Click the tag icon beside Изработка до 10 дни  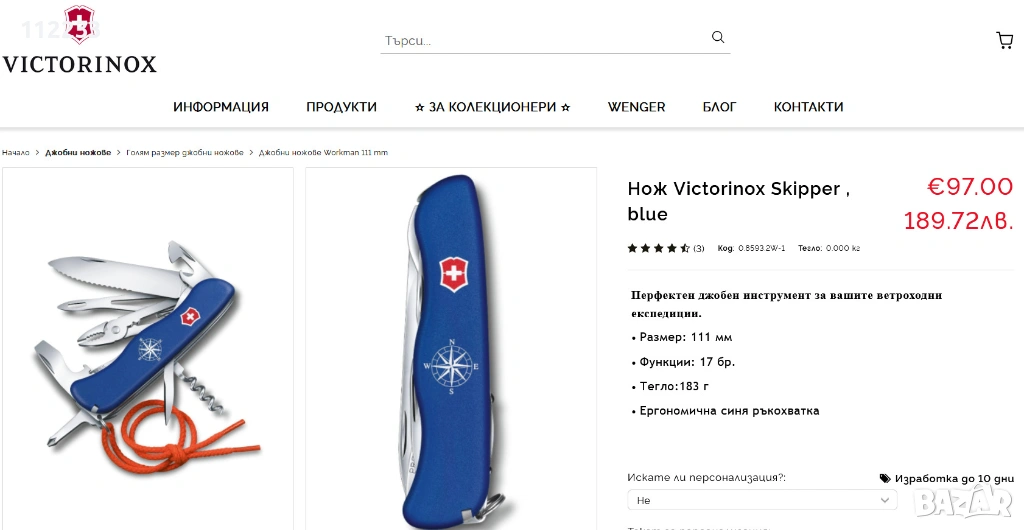[885, 478]
